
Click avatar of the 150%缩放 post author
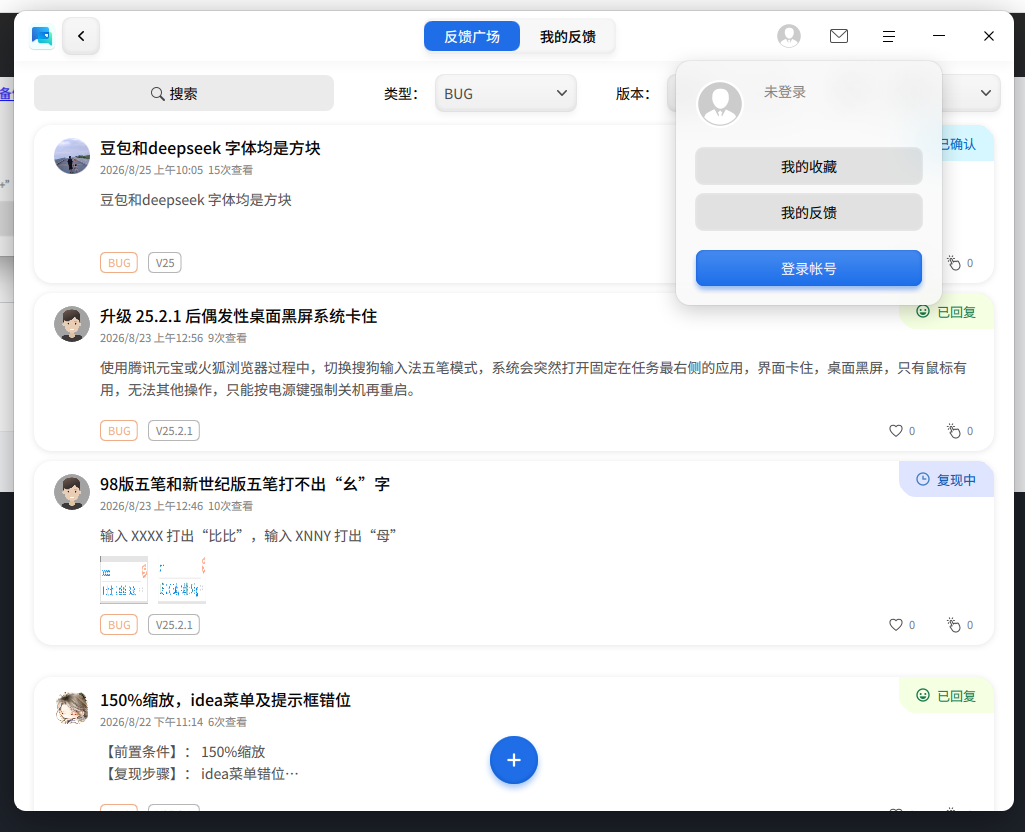click(72, 708)
